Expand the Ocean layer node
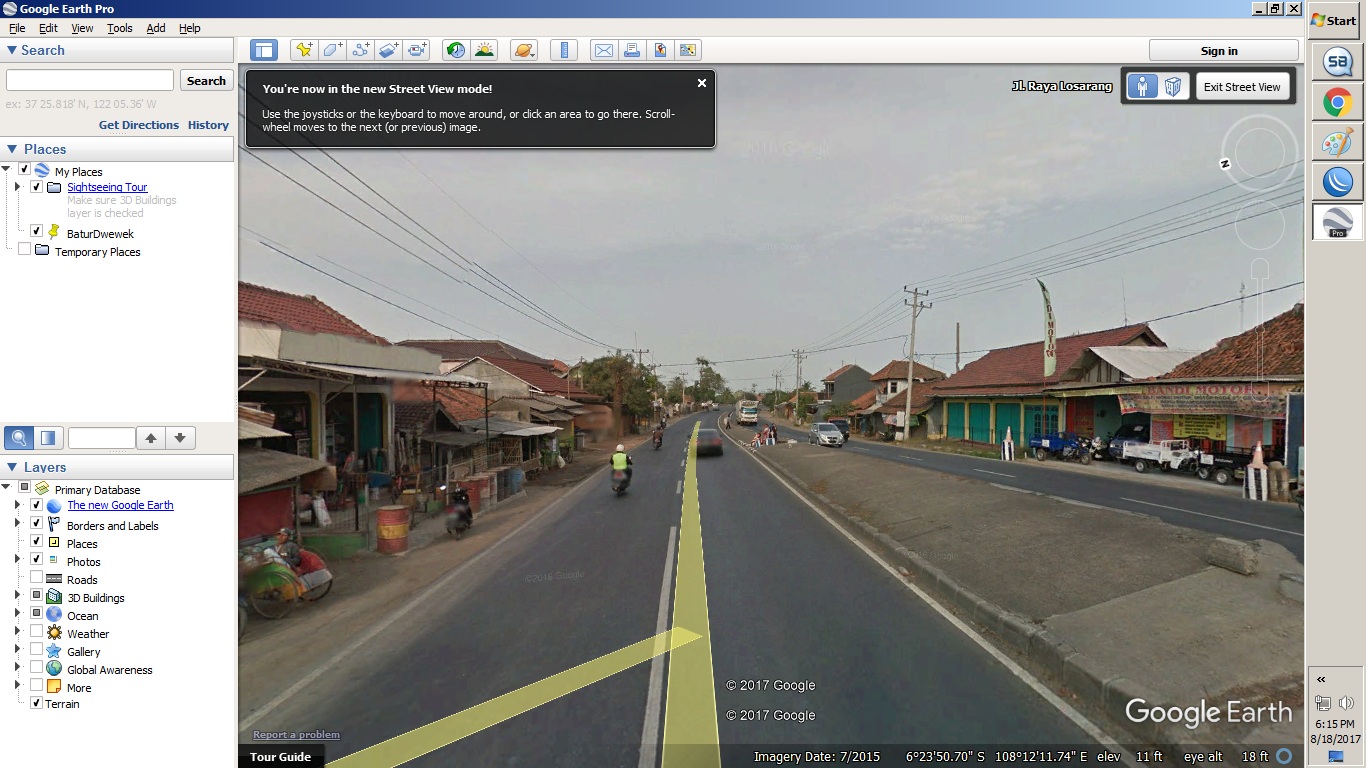The height and width of the screenshot is (768, 1366). (x=17, y=614)
